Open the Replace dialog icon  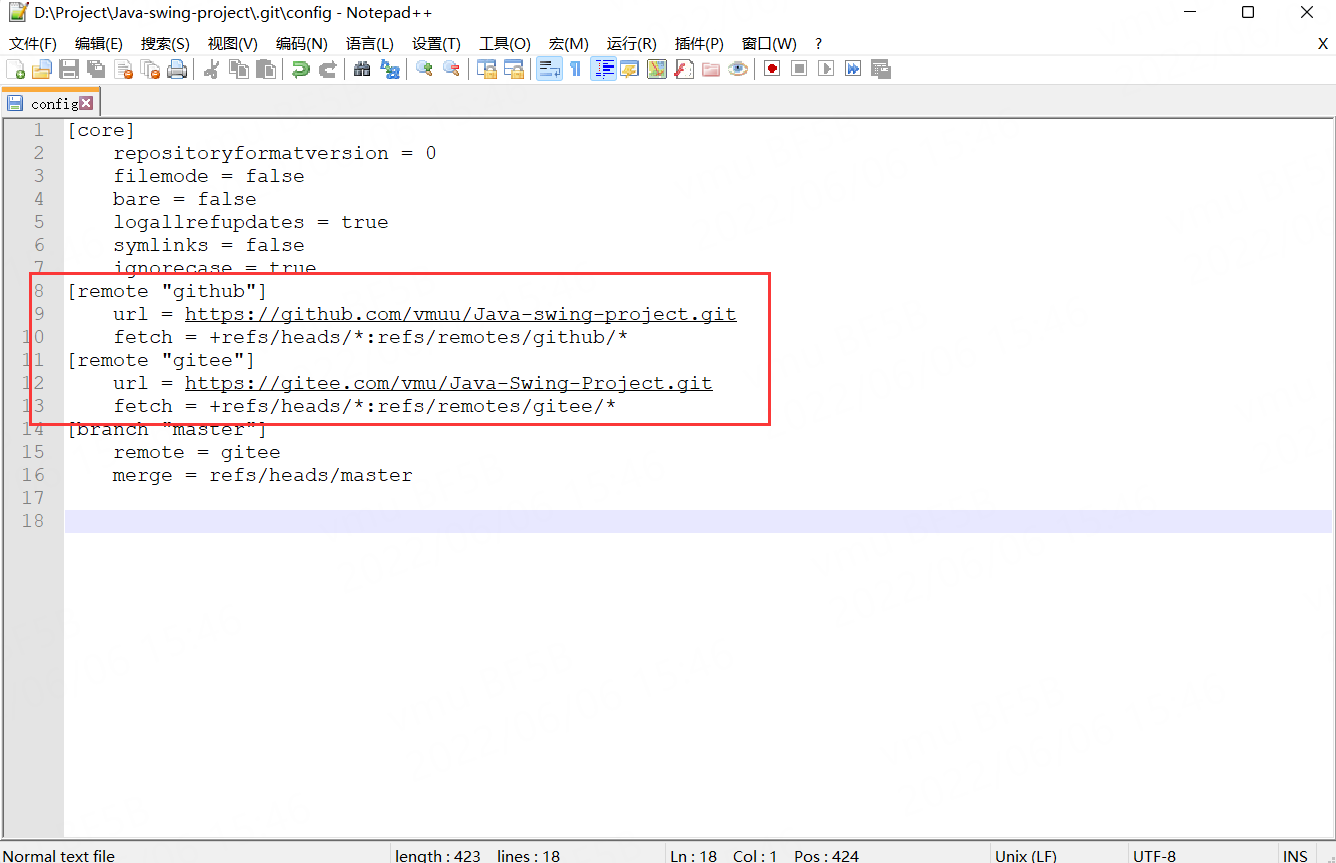[389, 69]
